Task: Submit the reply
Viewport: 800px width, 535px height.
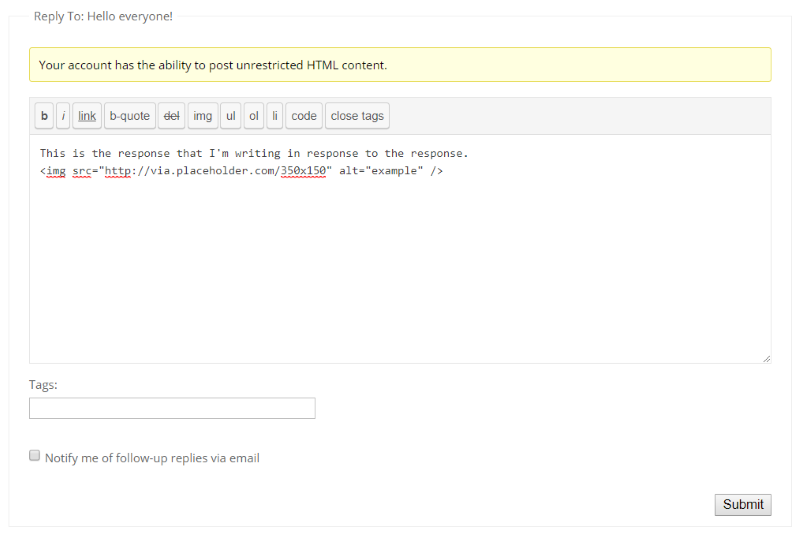Action: click(743, 504)
